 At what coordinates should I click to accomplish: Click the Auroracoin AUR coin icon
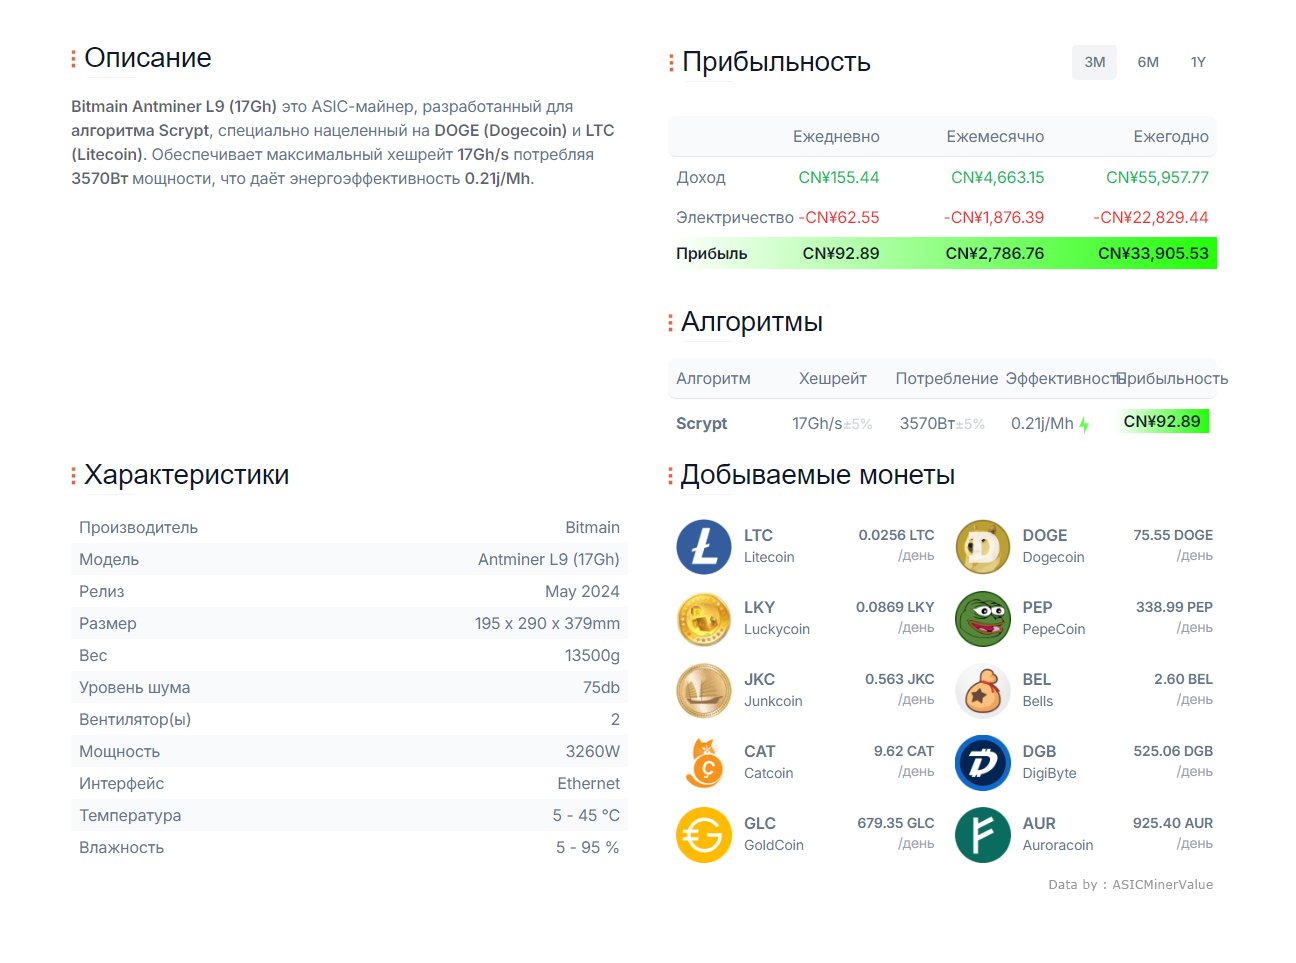point(983,835)
